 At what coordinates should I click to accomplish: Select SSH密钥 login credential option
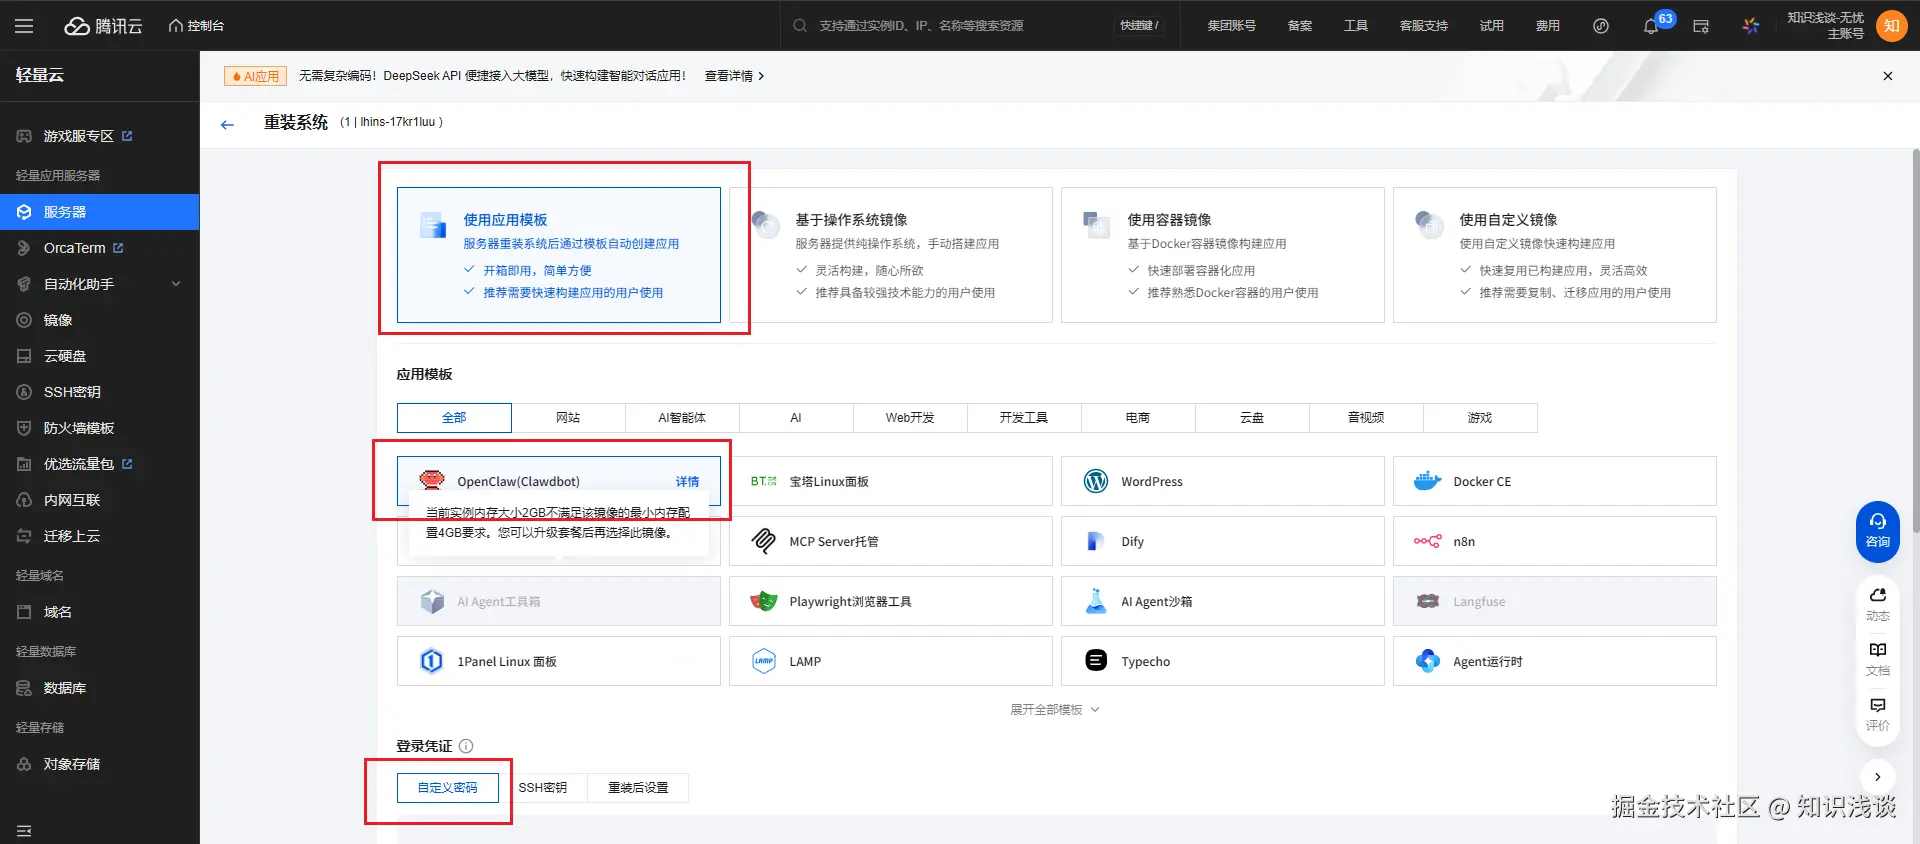coord(543,788)
